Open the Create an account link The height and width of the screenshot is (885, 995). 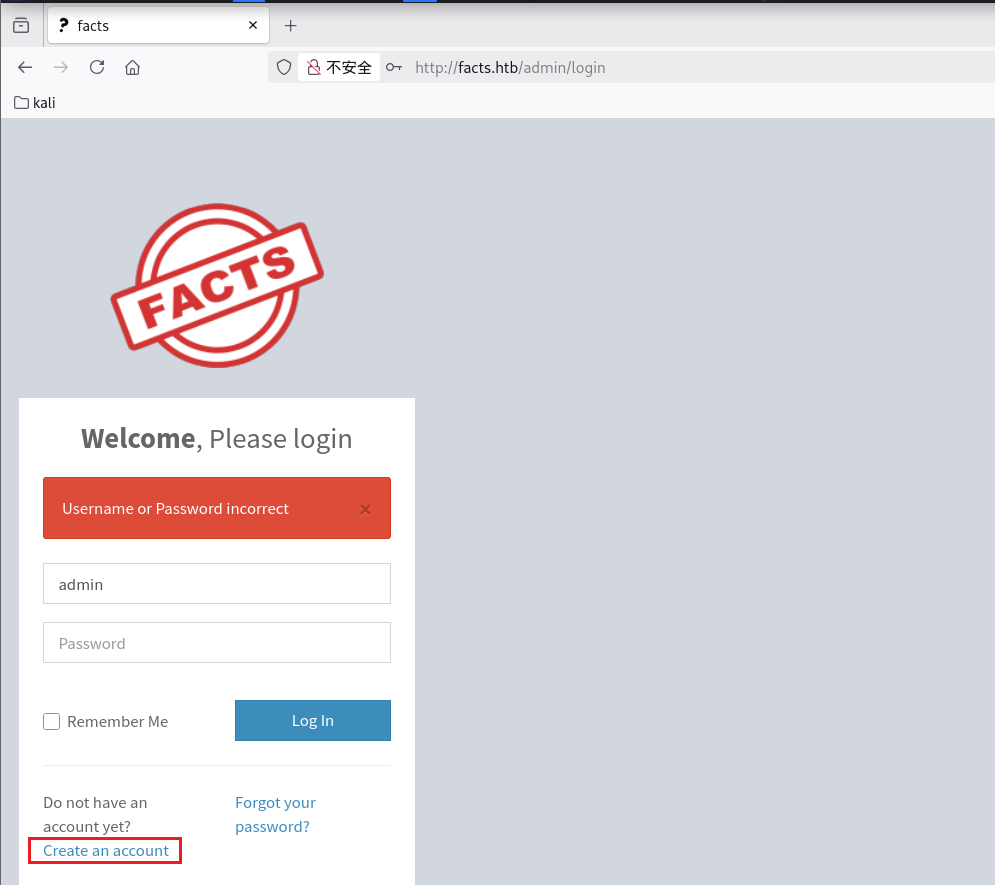pyautogui.click(x=106, y=851)
